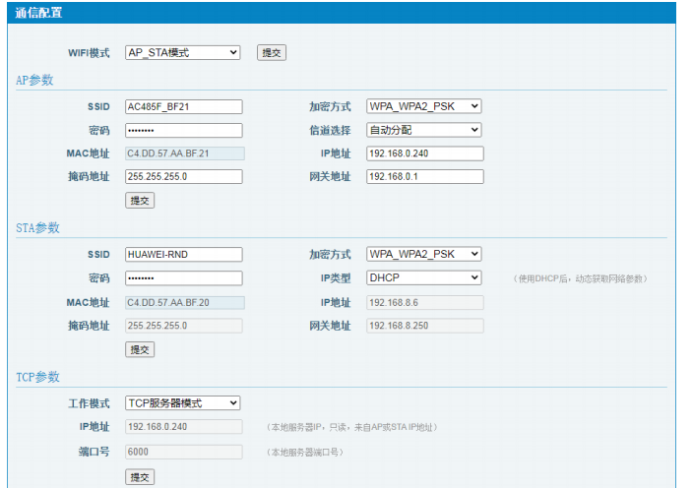Click STA MAC地址 field ending BF.20
Image resolution: width=692 pixels, height=488 pixels.
click(x=183, y=302)
